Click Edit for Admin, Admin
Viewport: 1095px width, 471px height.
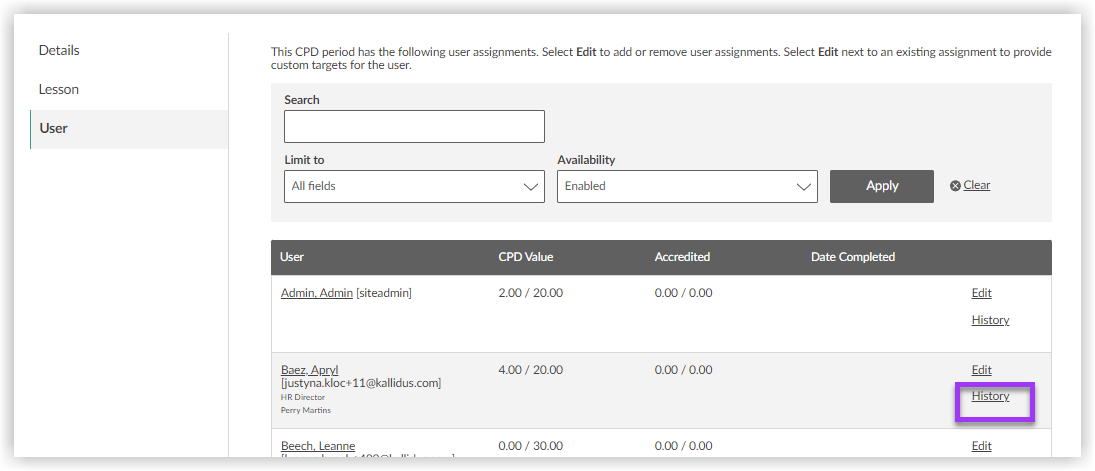click(x=981, y=293)
